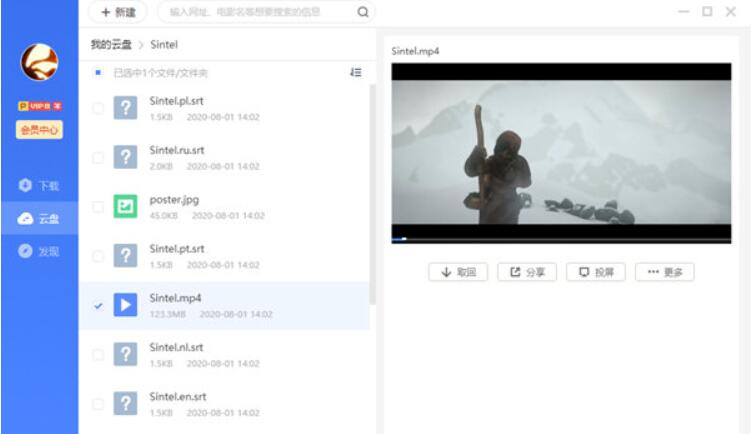This screenshot has height=434, width=752.
Task: Seek on the video preview progress bar
Action: click(561, 239)
